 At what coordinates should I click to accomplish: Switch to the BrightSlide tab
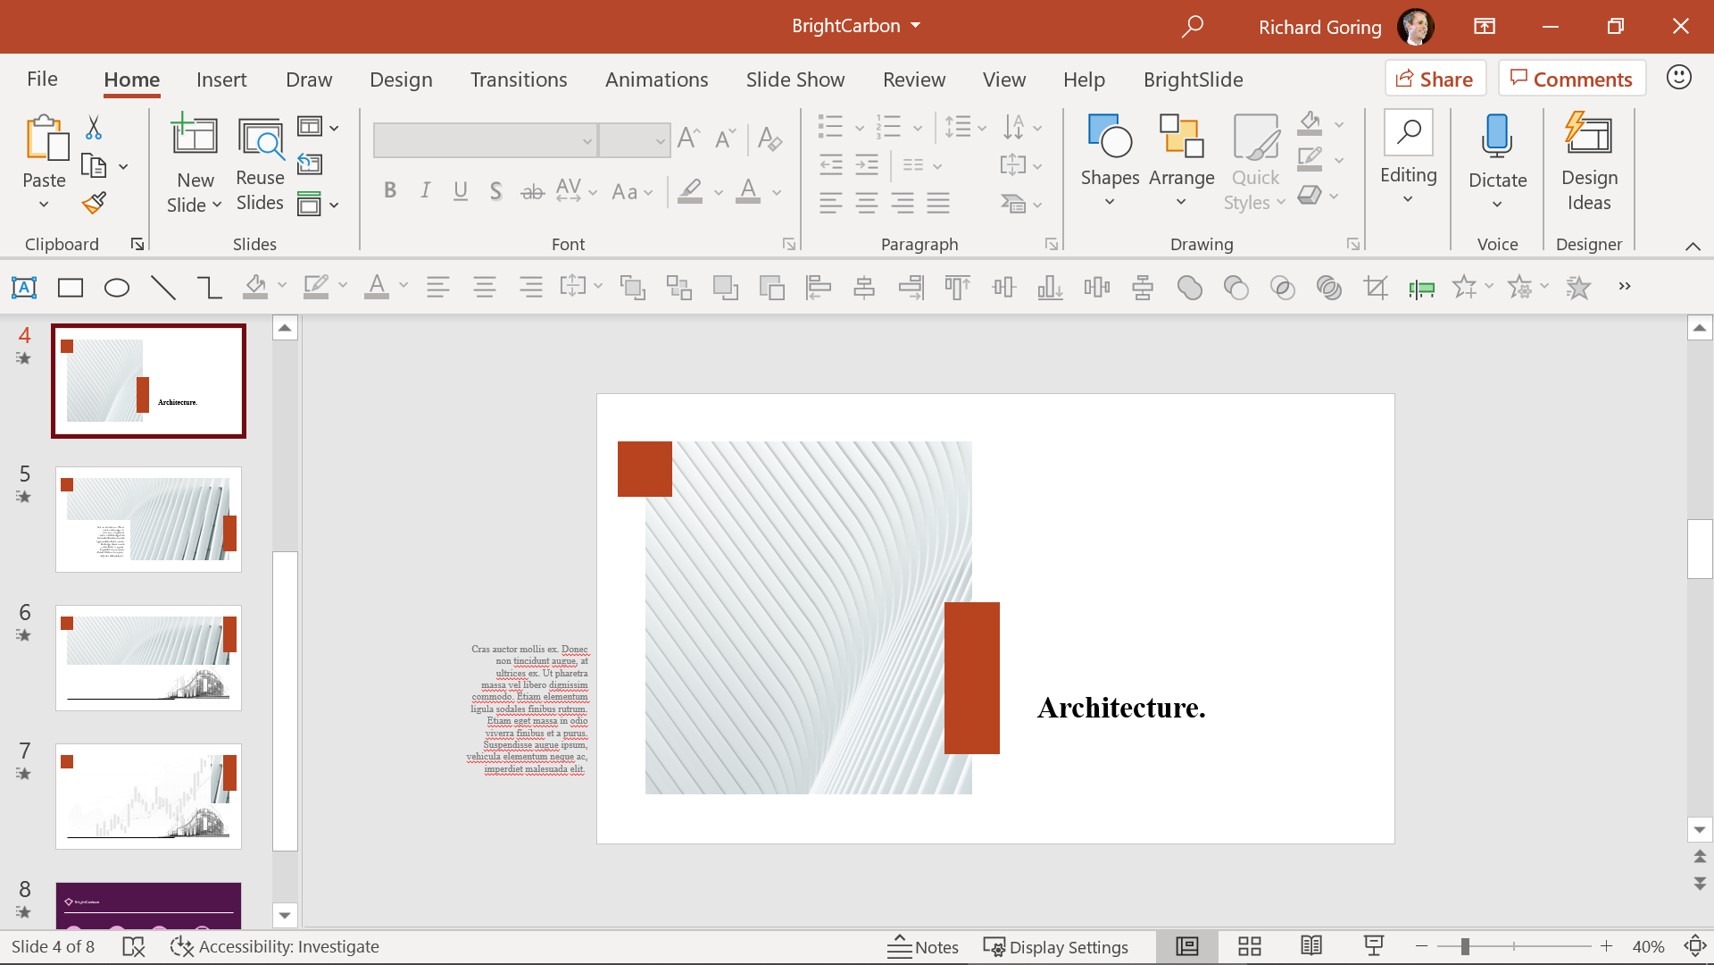click(x=1192, y=79)
